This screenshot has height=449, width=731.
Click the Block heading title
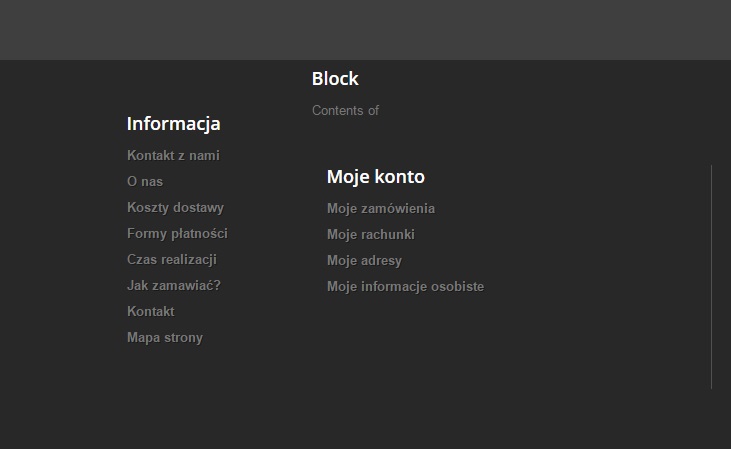click(x=335, y=79)
